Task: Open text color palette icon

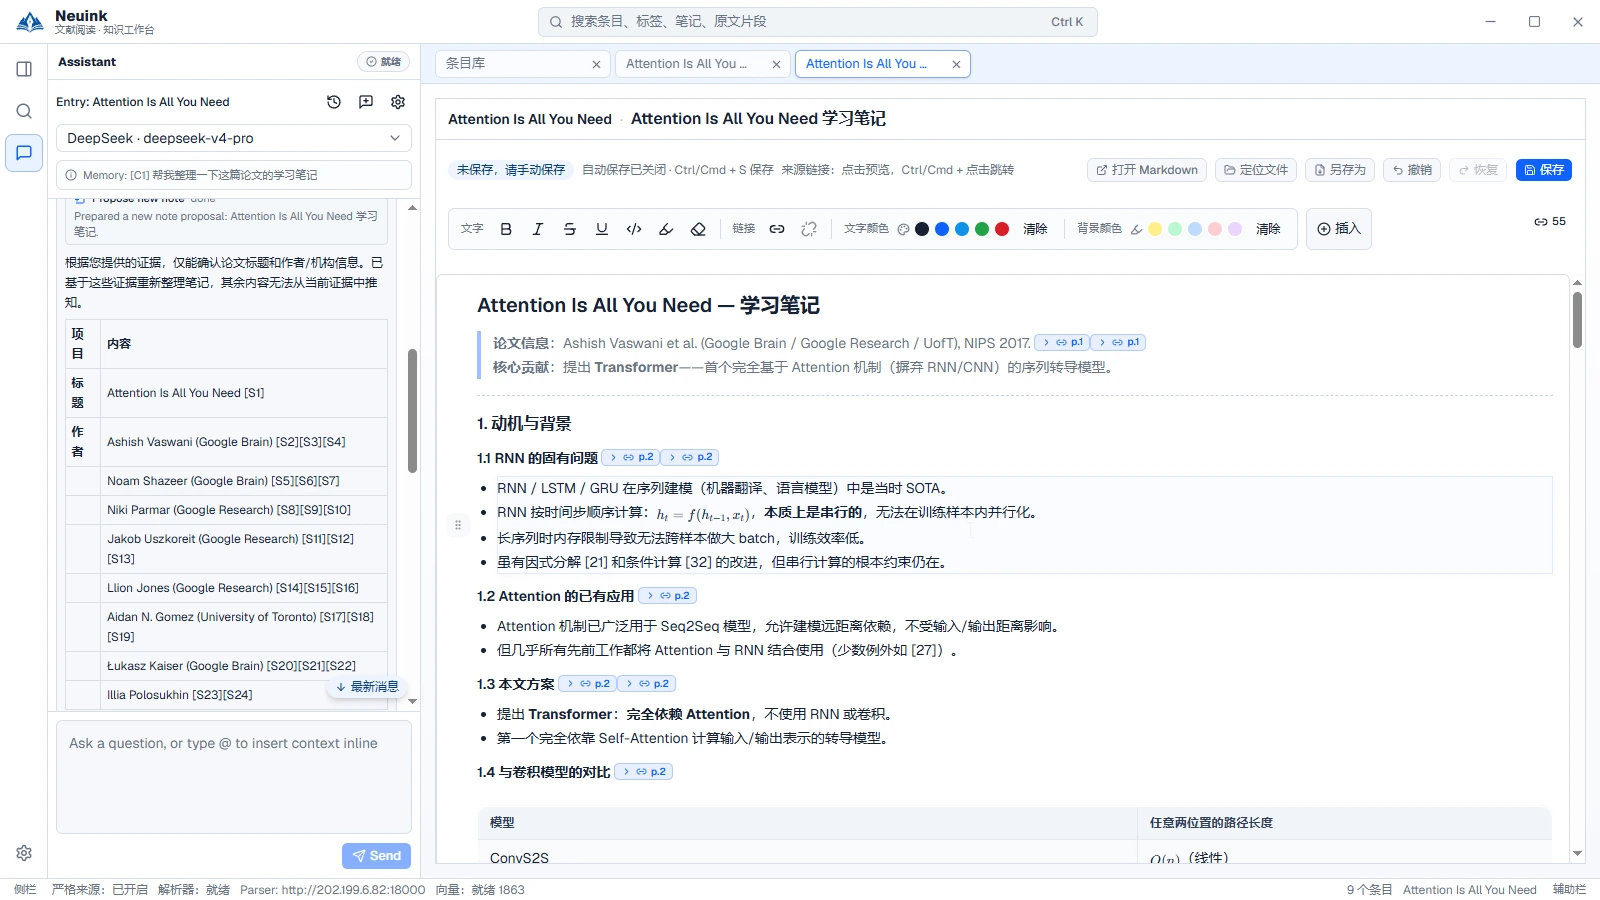Action: (x=903, y=229)
